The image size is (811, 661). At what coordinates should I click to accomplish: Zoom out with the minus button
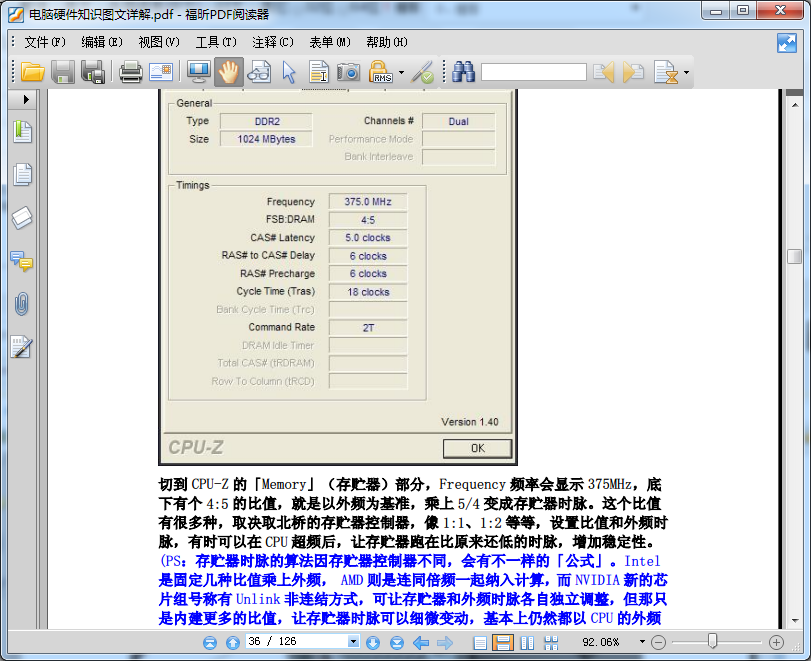[658, 642]
